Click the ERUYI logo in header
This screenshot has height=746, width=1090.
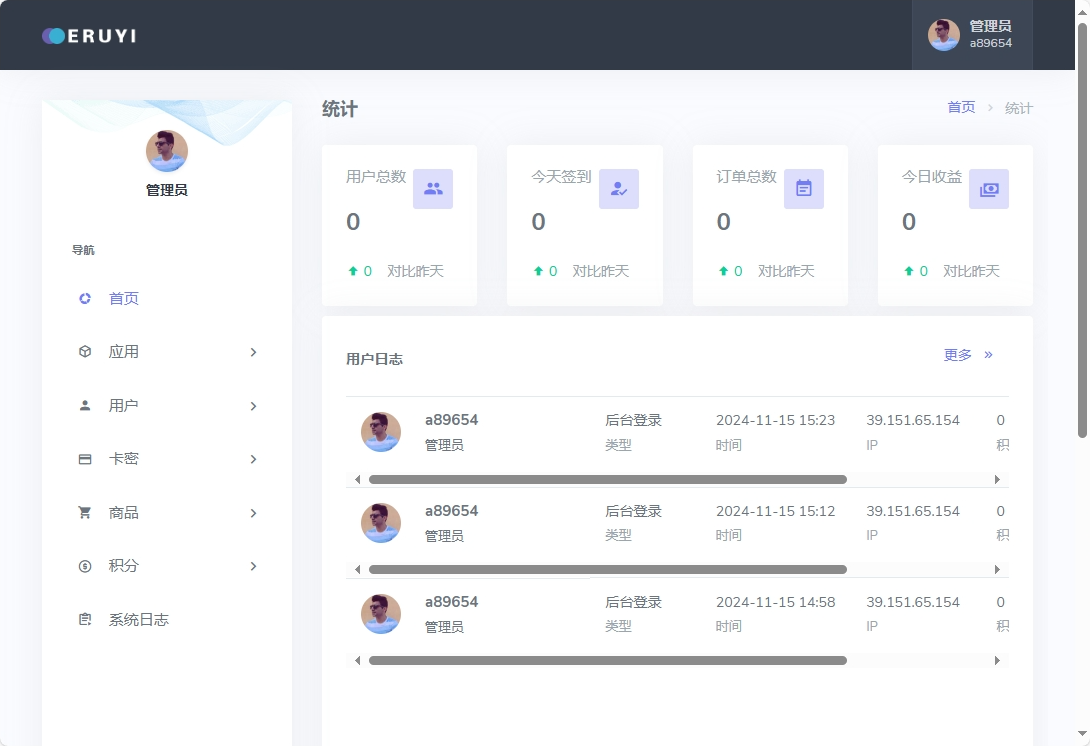[x=89, y=35]
